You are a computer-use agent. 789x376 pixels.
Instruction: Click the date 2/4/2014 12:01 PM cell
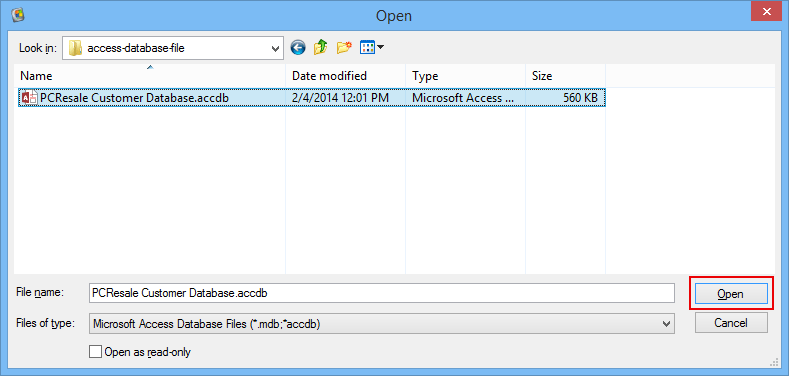click(340, 98)
